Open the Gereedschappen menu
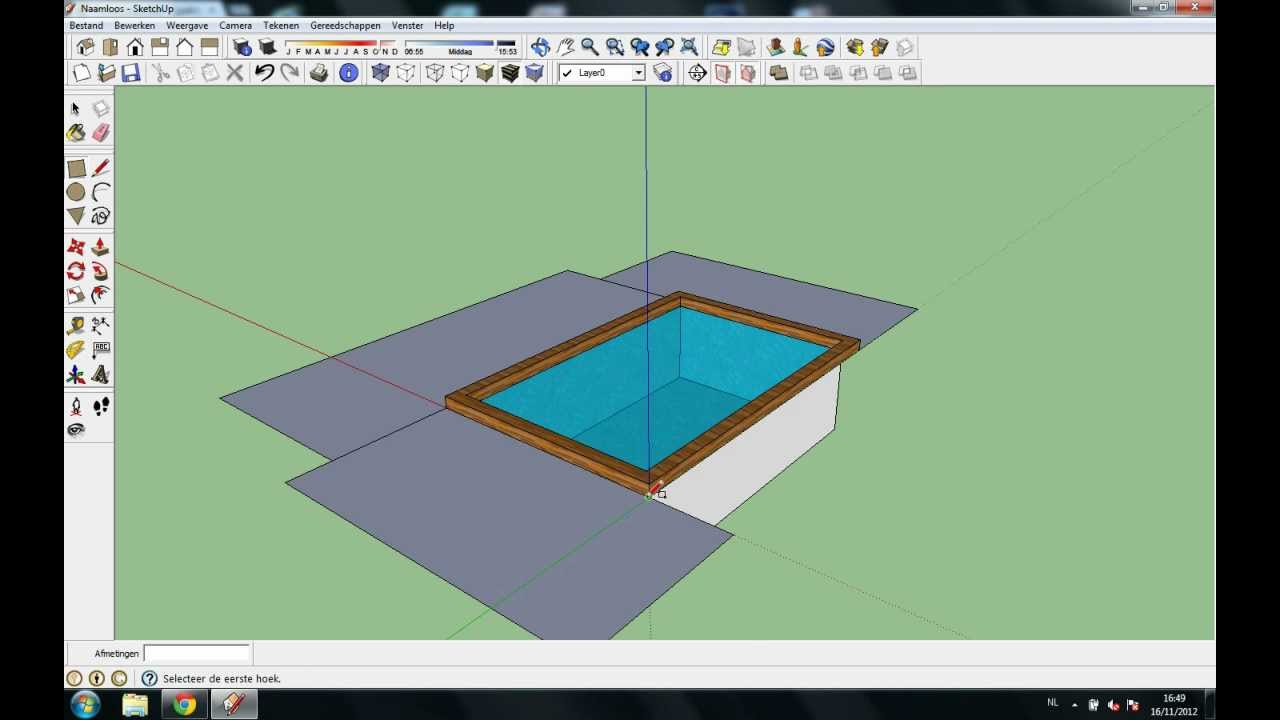 click(x=344, y=25)
